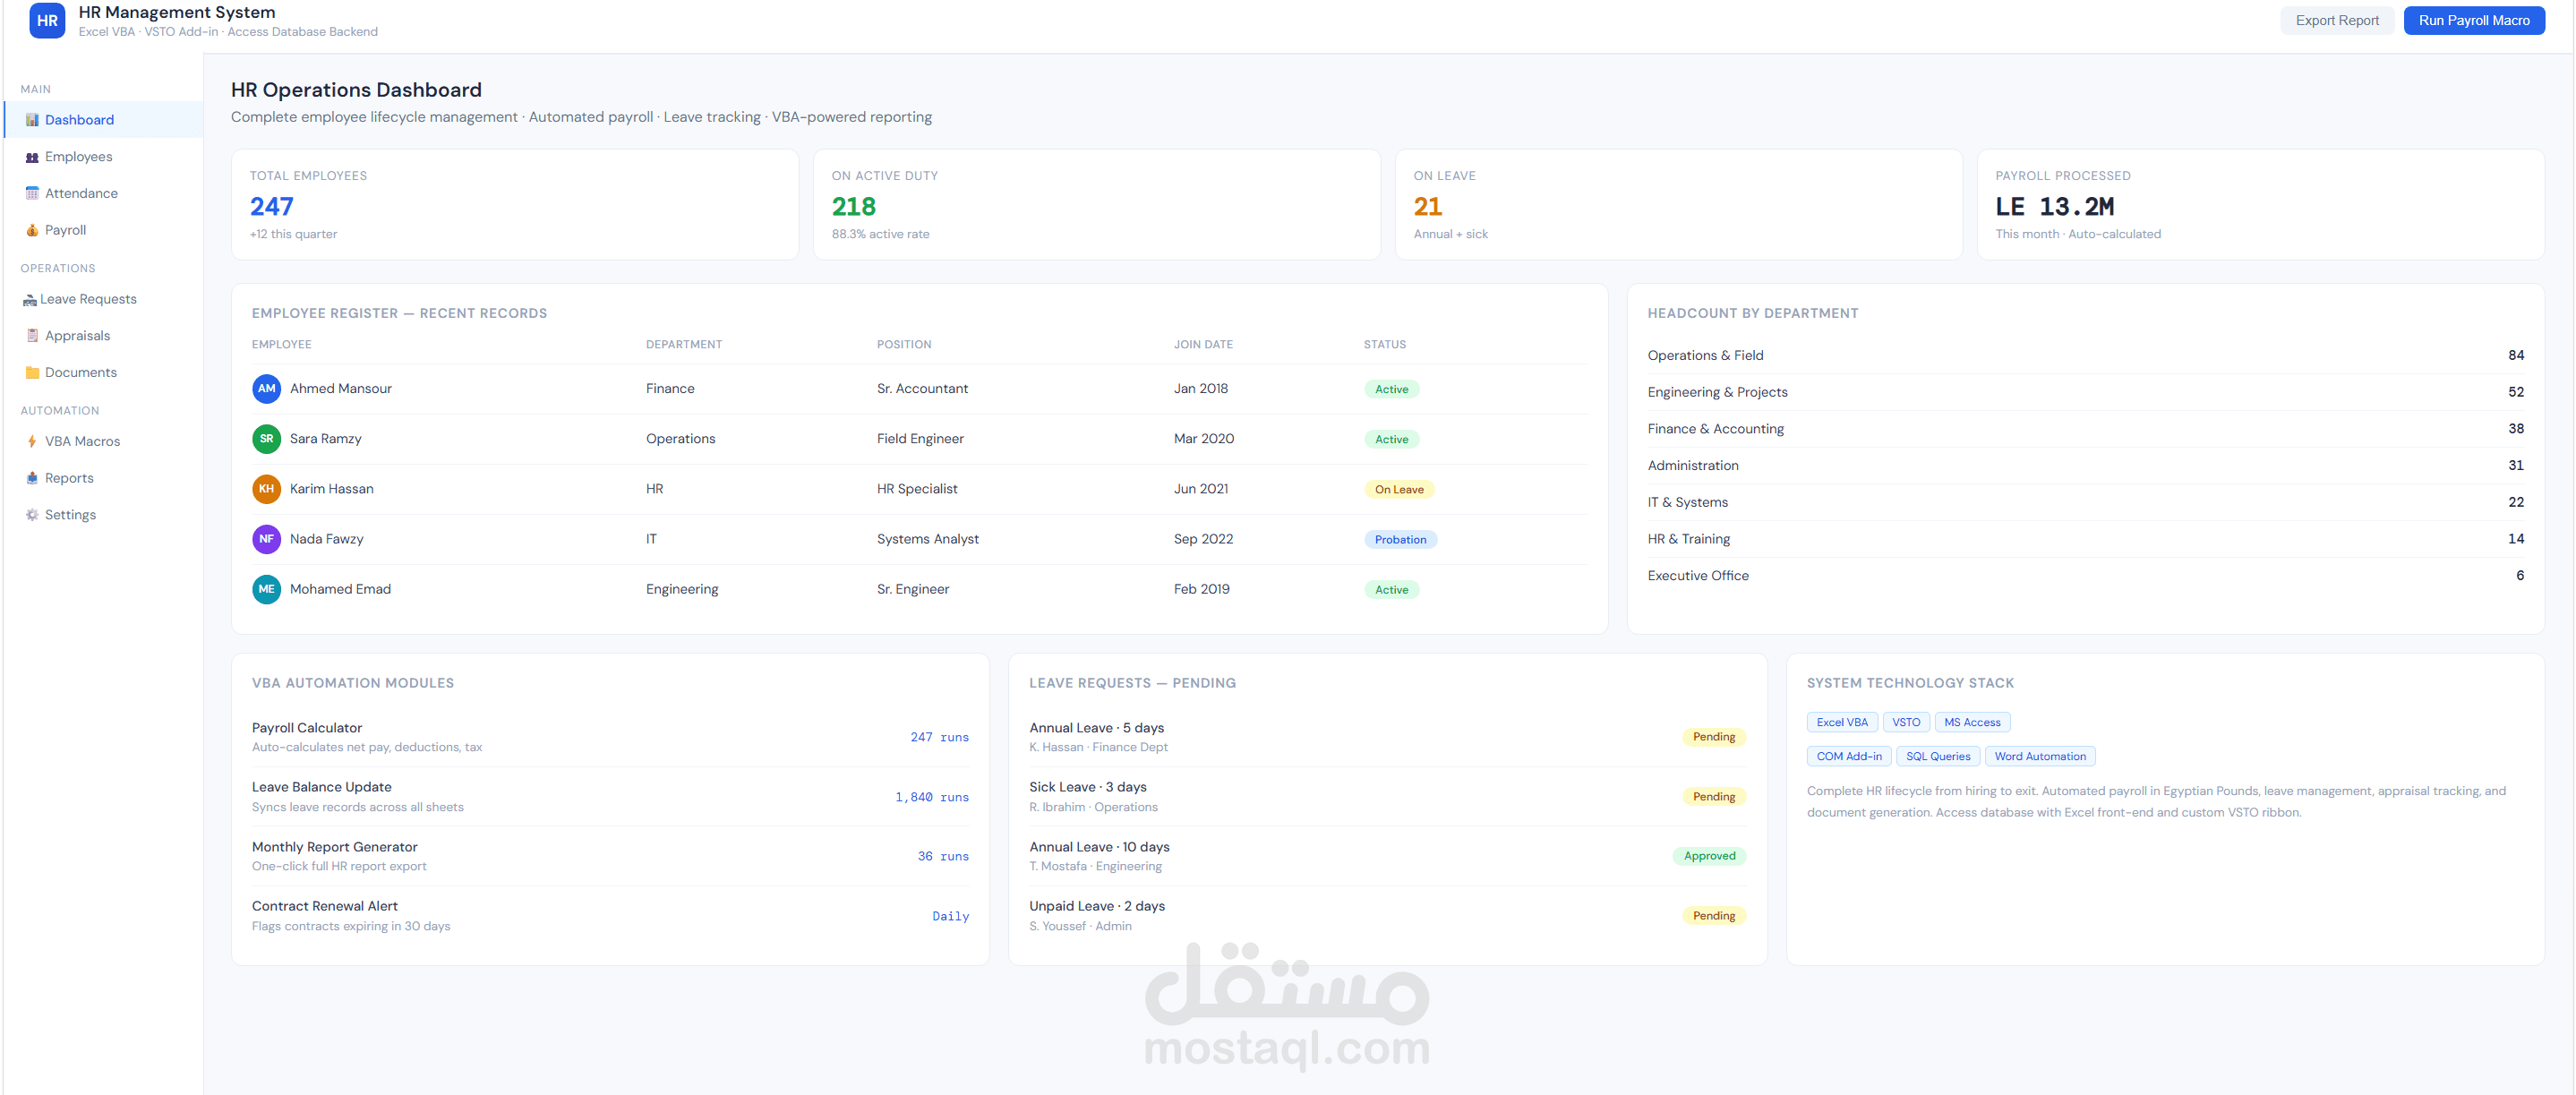
Task: Click the Dashboard chart icon in sidebar
Action: (32, 120)
